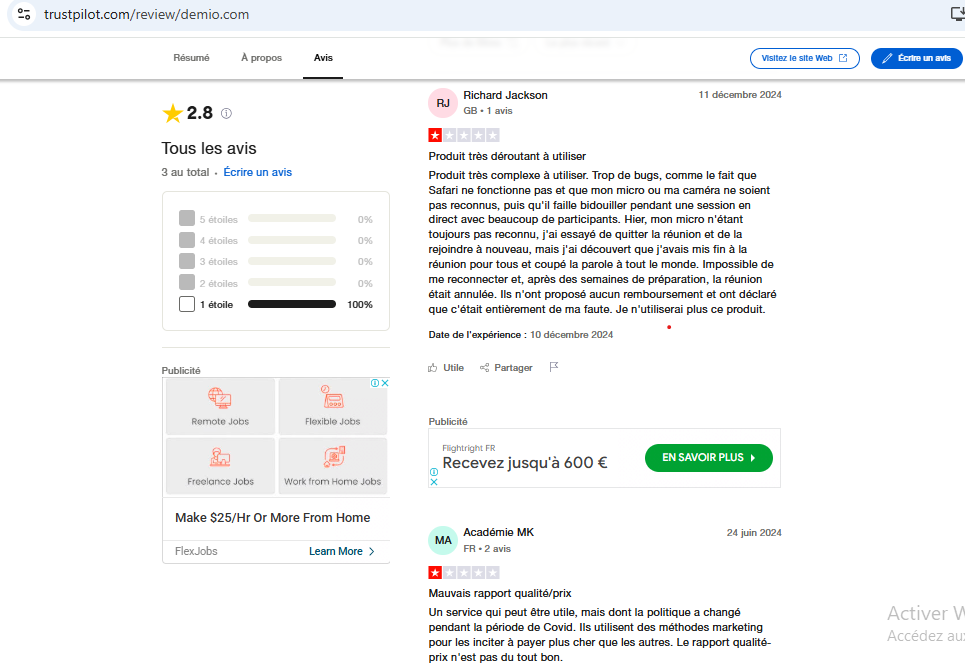The height and width of the screenshot is (667, 965).
Task: Click the 'FR • 2 avis' reviewer details
Action: [487, 549]
